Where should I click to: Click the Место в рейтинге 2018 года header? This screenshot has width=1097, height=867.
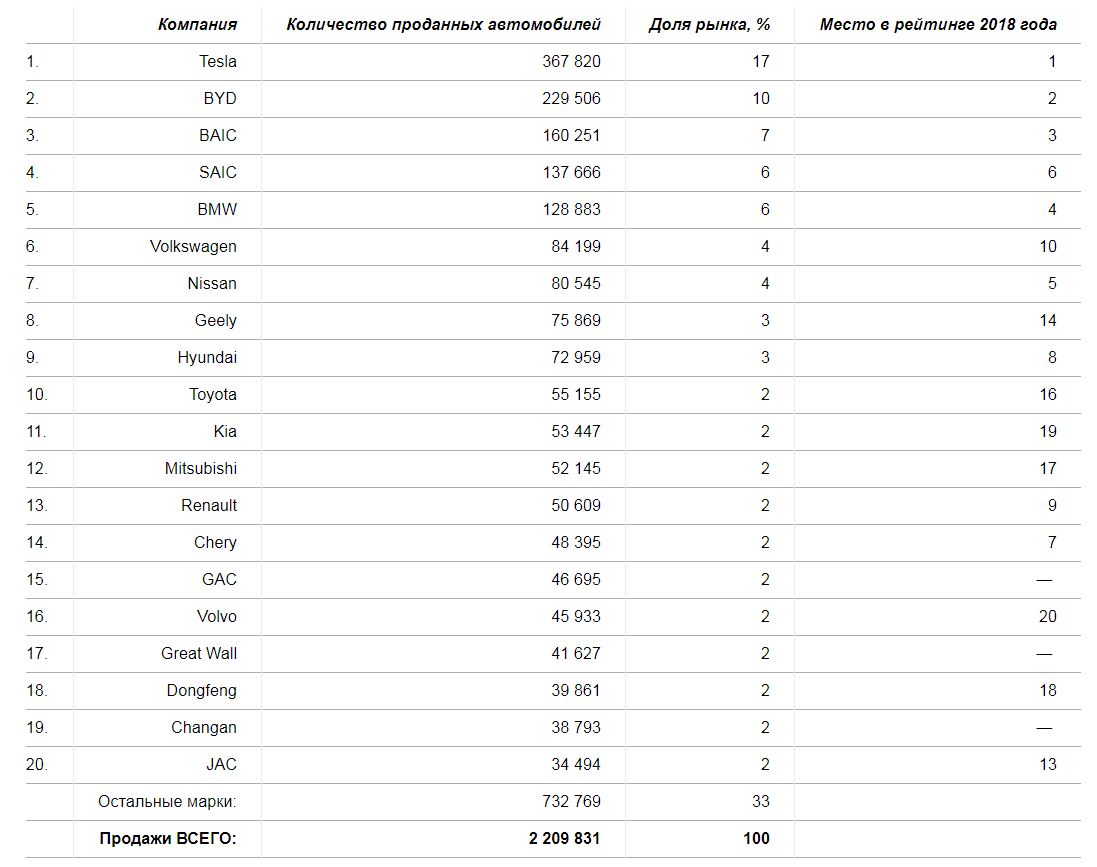pyautogui.click(x=938, y=24)
